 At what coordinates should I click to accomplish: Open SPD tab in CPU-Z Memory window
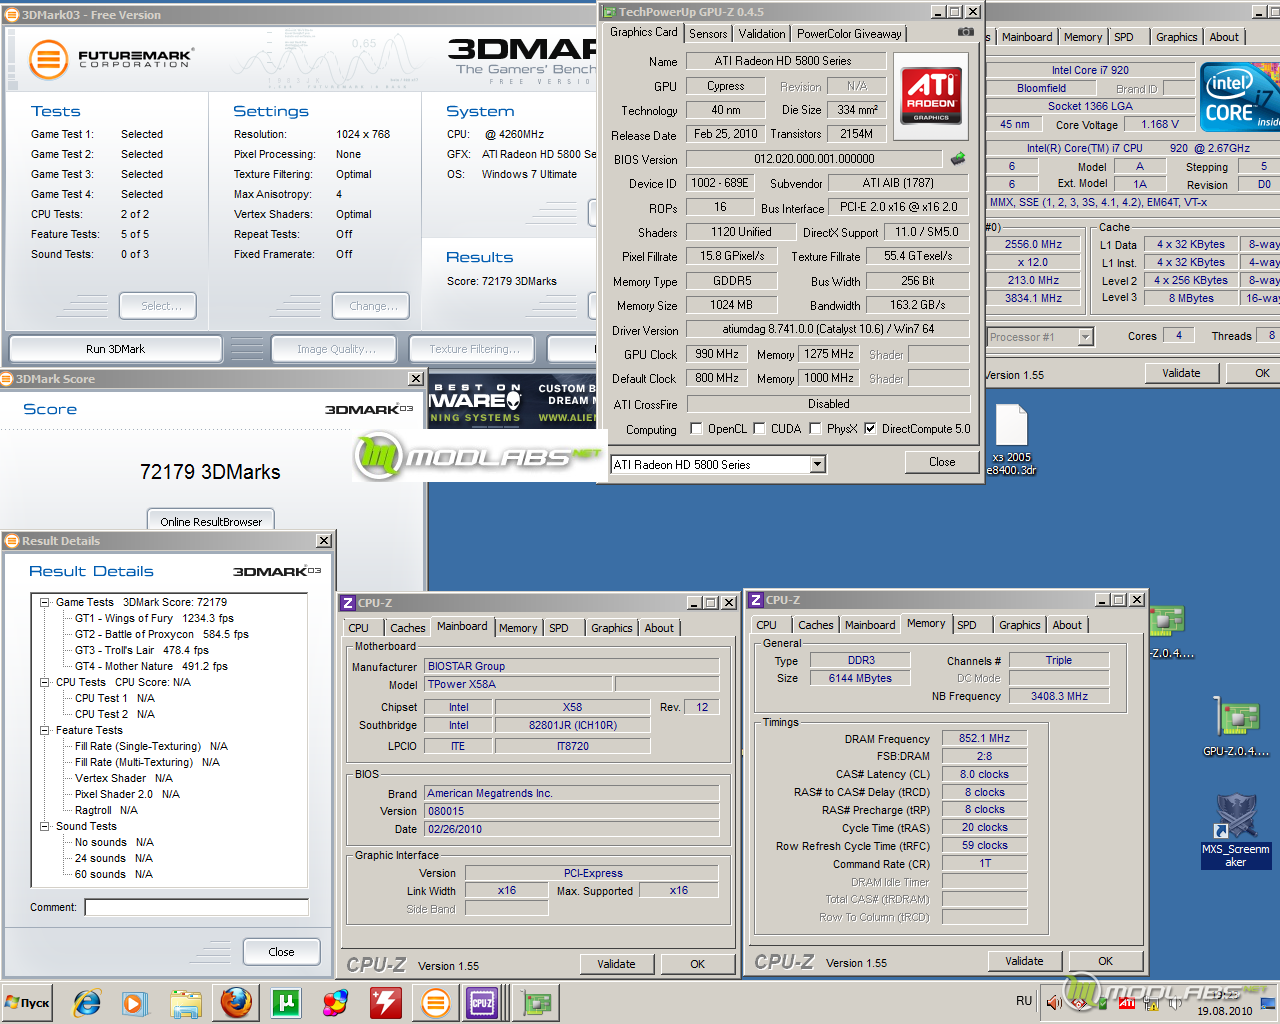[967, 625]
